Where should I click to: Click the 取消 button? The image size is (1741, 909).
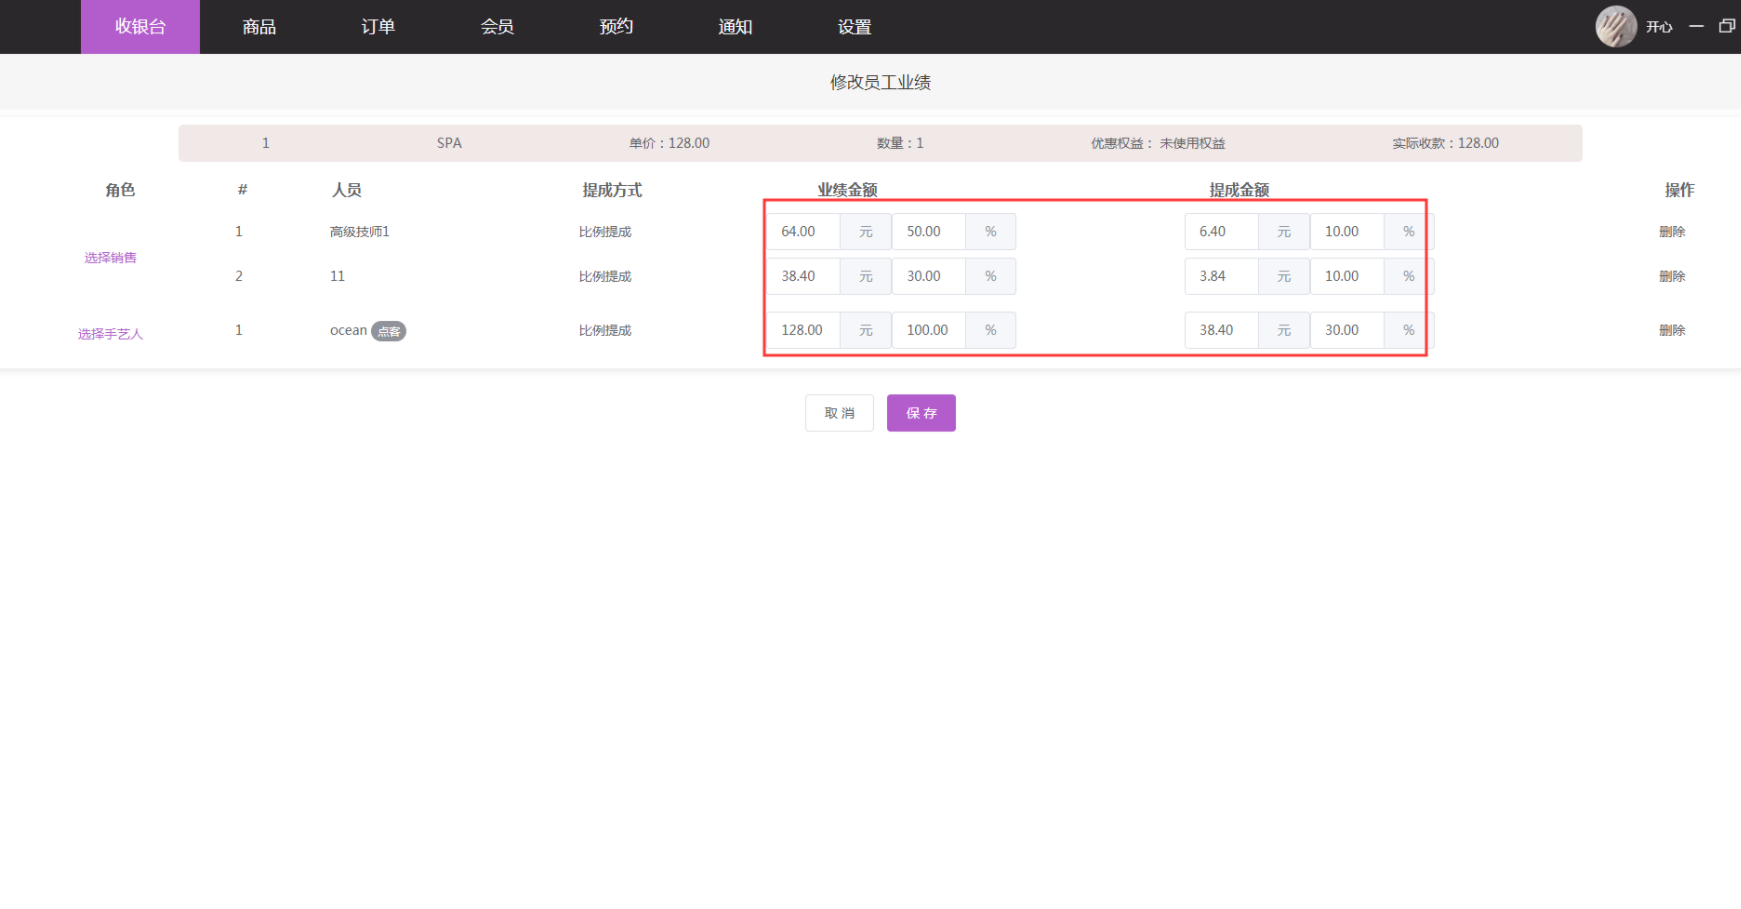[839, 413]
